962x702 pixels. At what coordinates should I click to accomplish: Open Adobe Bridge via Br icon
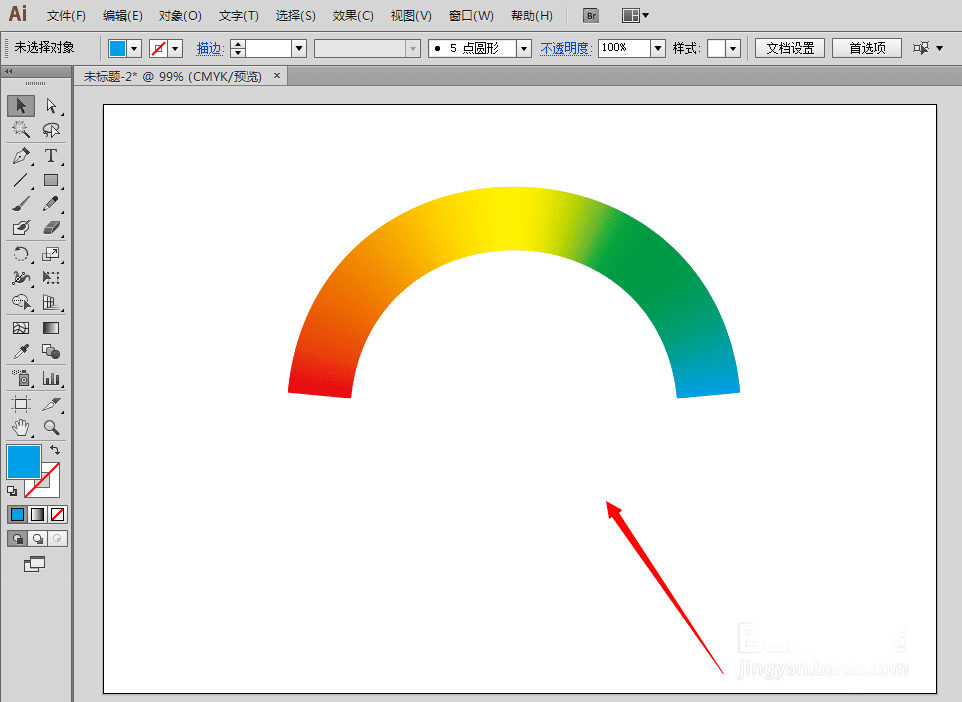(591, 15)
